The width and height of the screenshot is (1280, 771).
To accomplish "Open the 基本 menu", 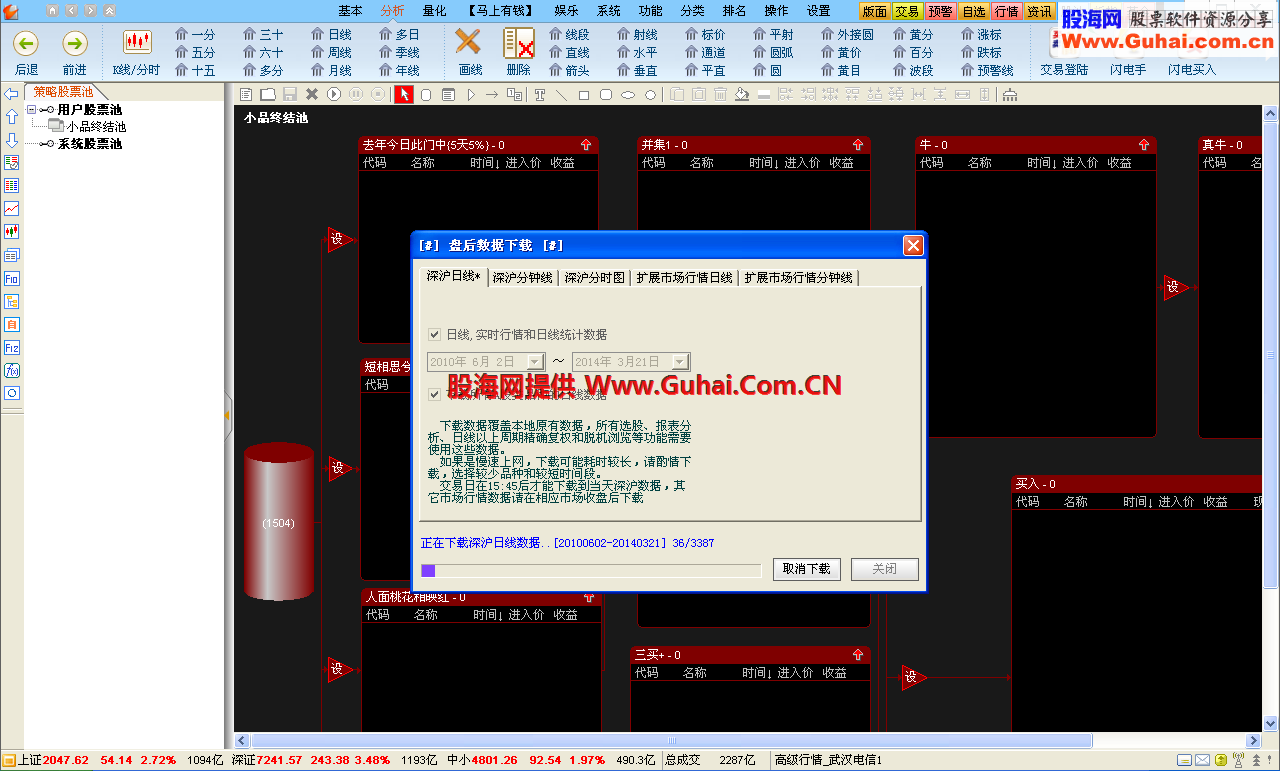I will [x=351, y=11].
